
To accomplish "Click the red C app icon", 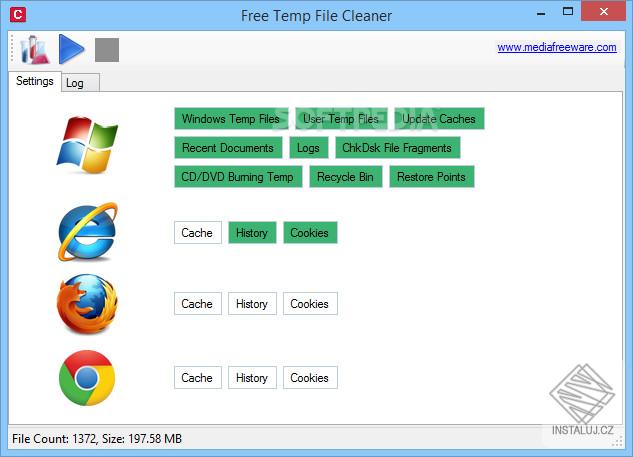I will tap(18, 15).
